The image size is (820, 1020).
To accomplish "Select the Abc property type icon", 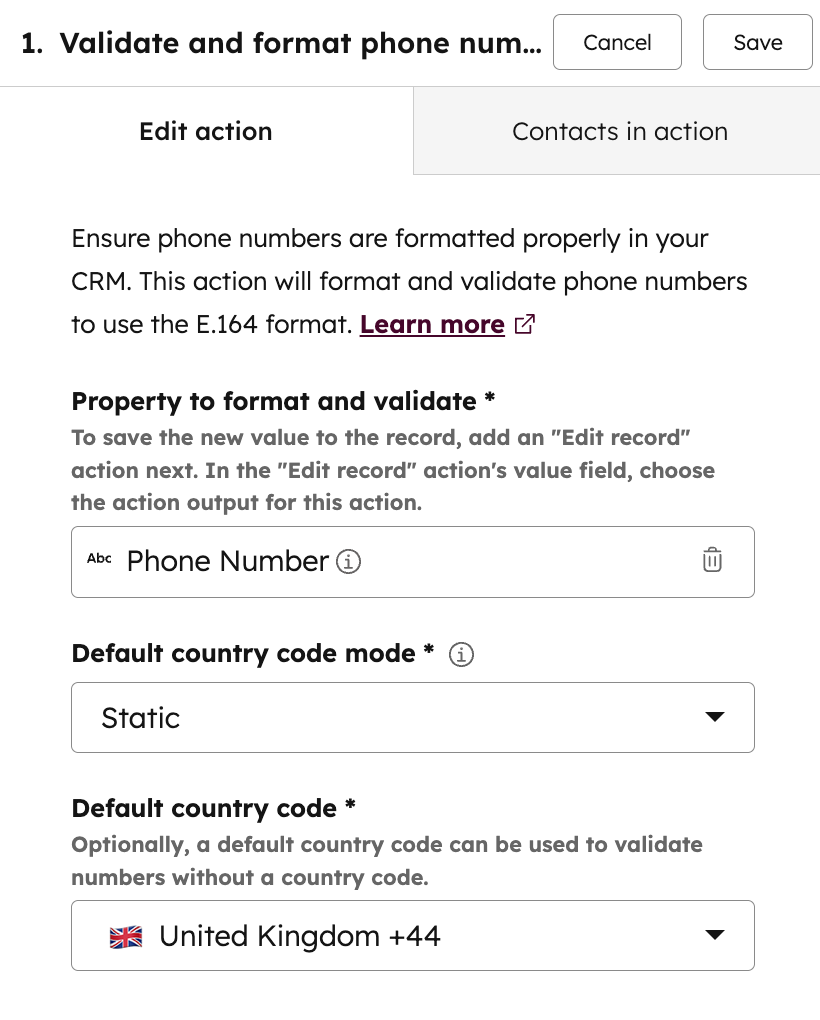I will coord(99,560).
